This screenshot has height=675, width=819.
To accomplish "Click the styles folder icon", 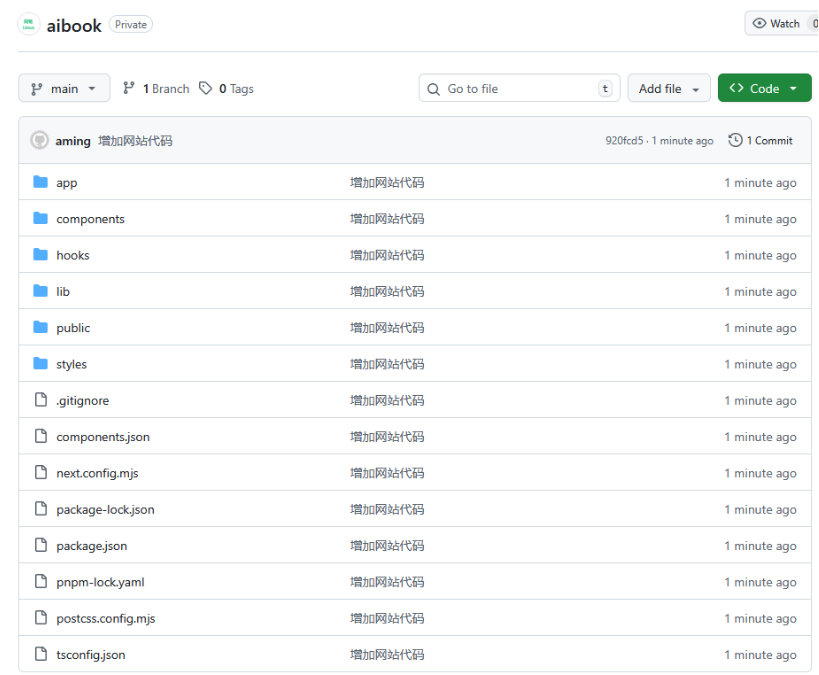I will coord(40,363).
